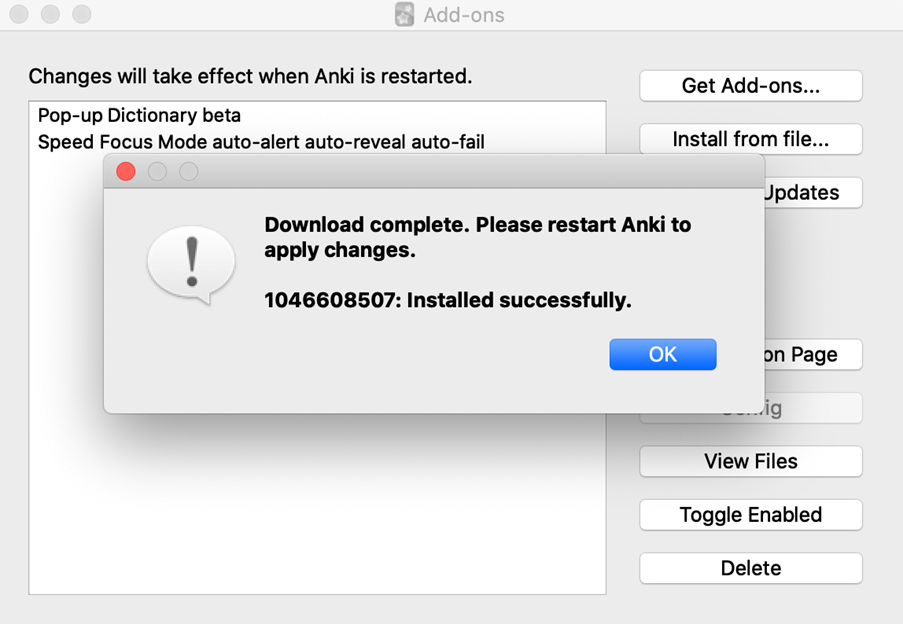This screenshot has height=624, width=903.
Task: Click the Add-ons window gray close circle
Action: [x=19, y=14]
